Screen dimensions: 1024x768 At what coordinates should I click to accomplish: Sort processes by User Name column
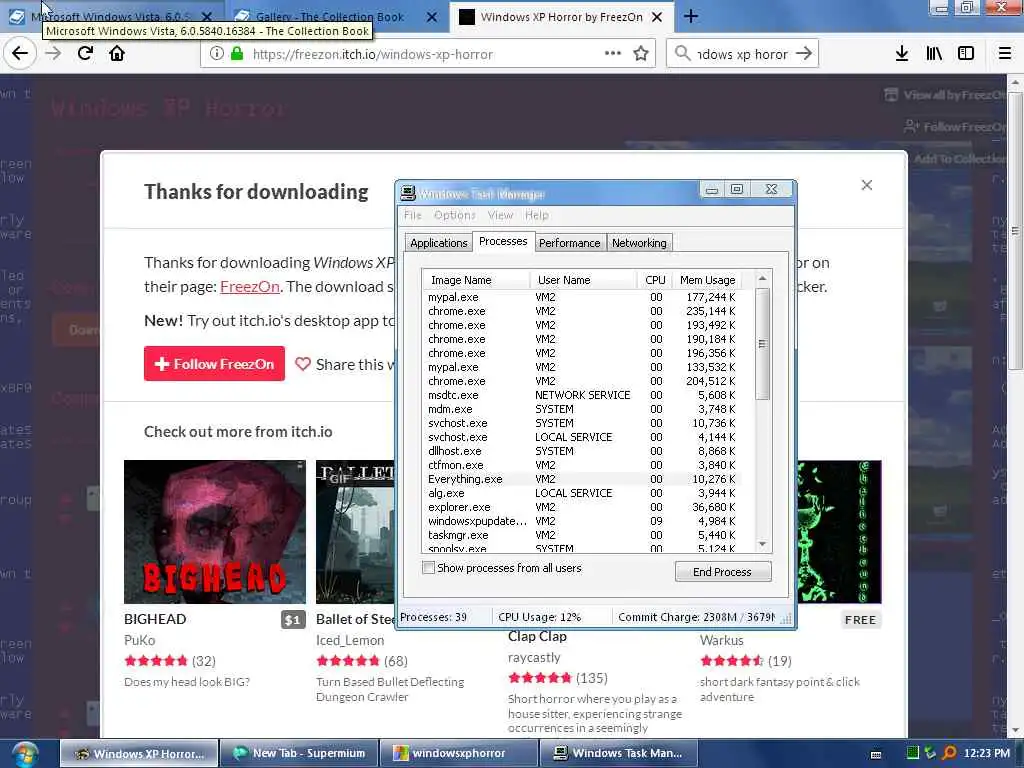[x=583, y=280]
